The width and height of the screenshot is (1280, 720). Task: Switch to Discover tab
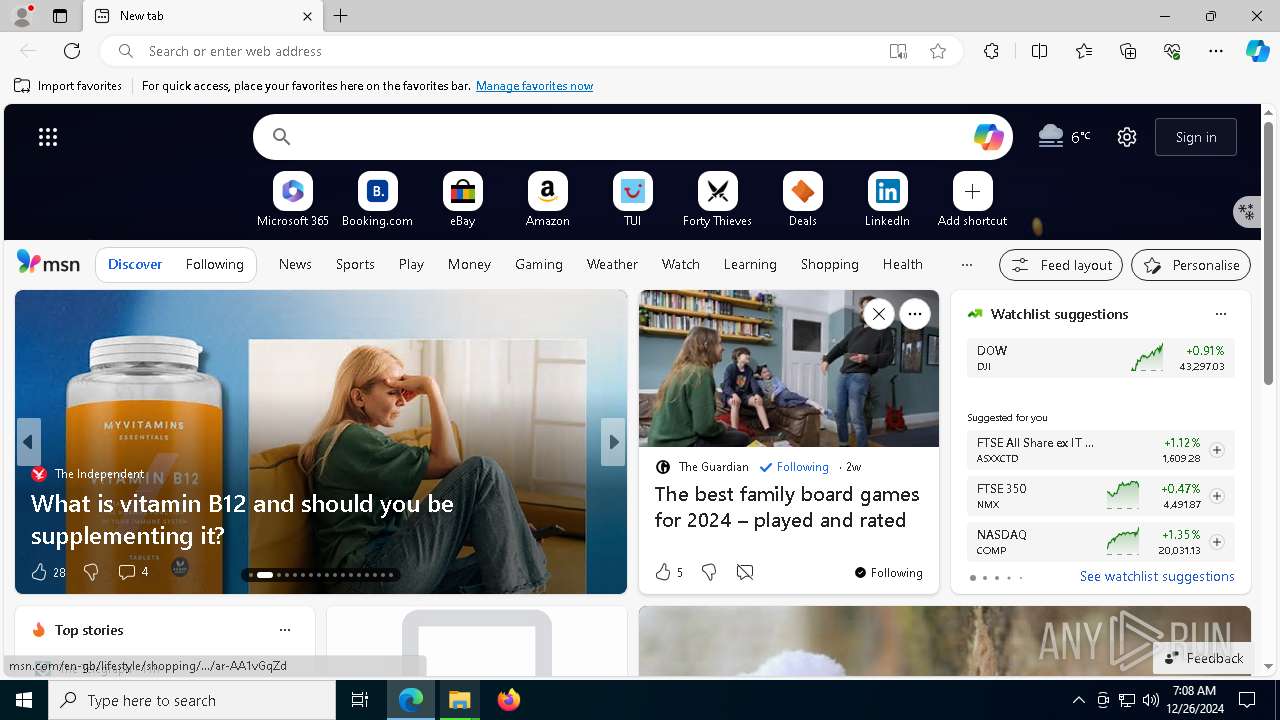(135, 265)
